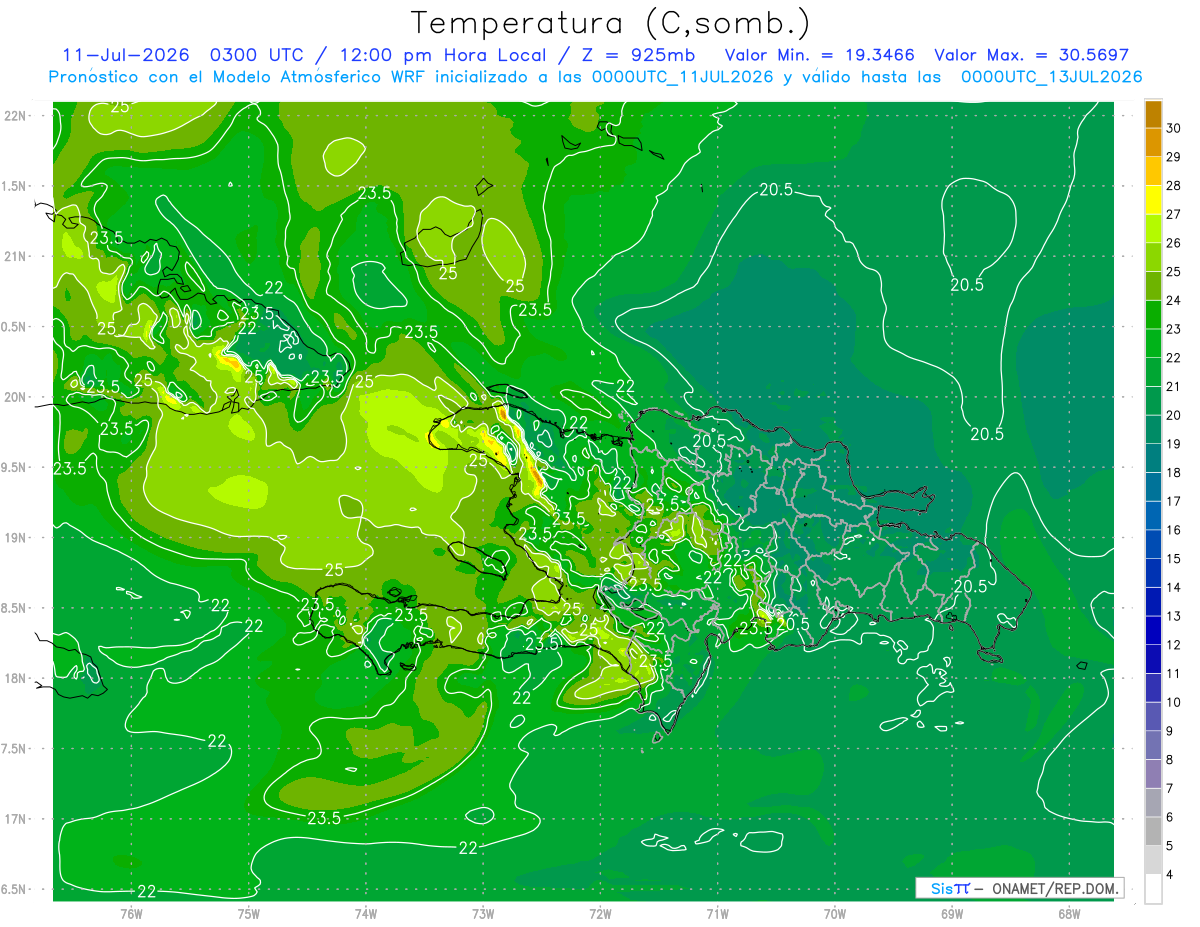Image resolution: width=1200 pixels, height=927 pixels.
Task: Click the '21' label on the color scale
Action: click(1173, 387)
